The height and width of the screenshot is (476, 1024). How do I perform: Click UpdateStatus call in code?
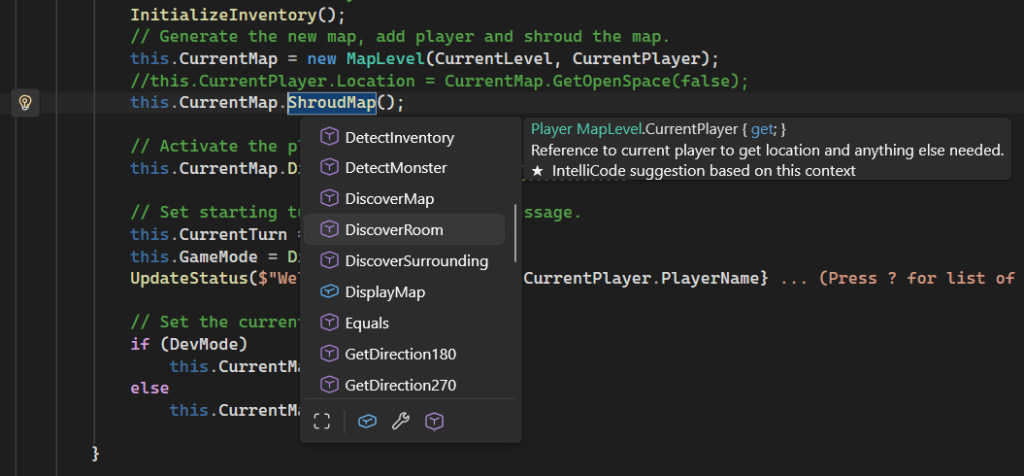(189, 278)
